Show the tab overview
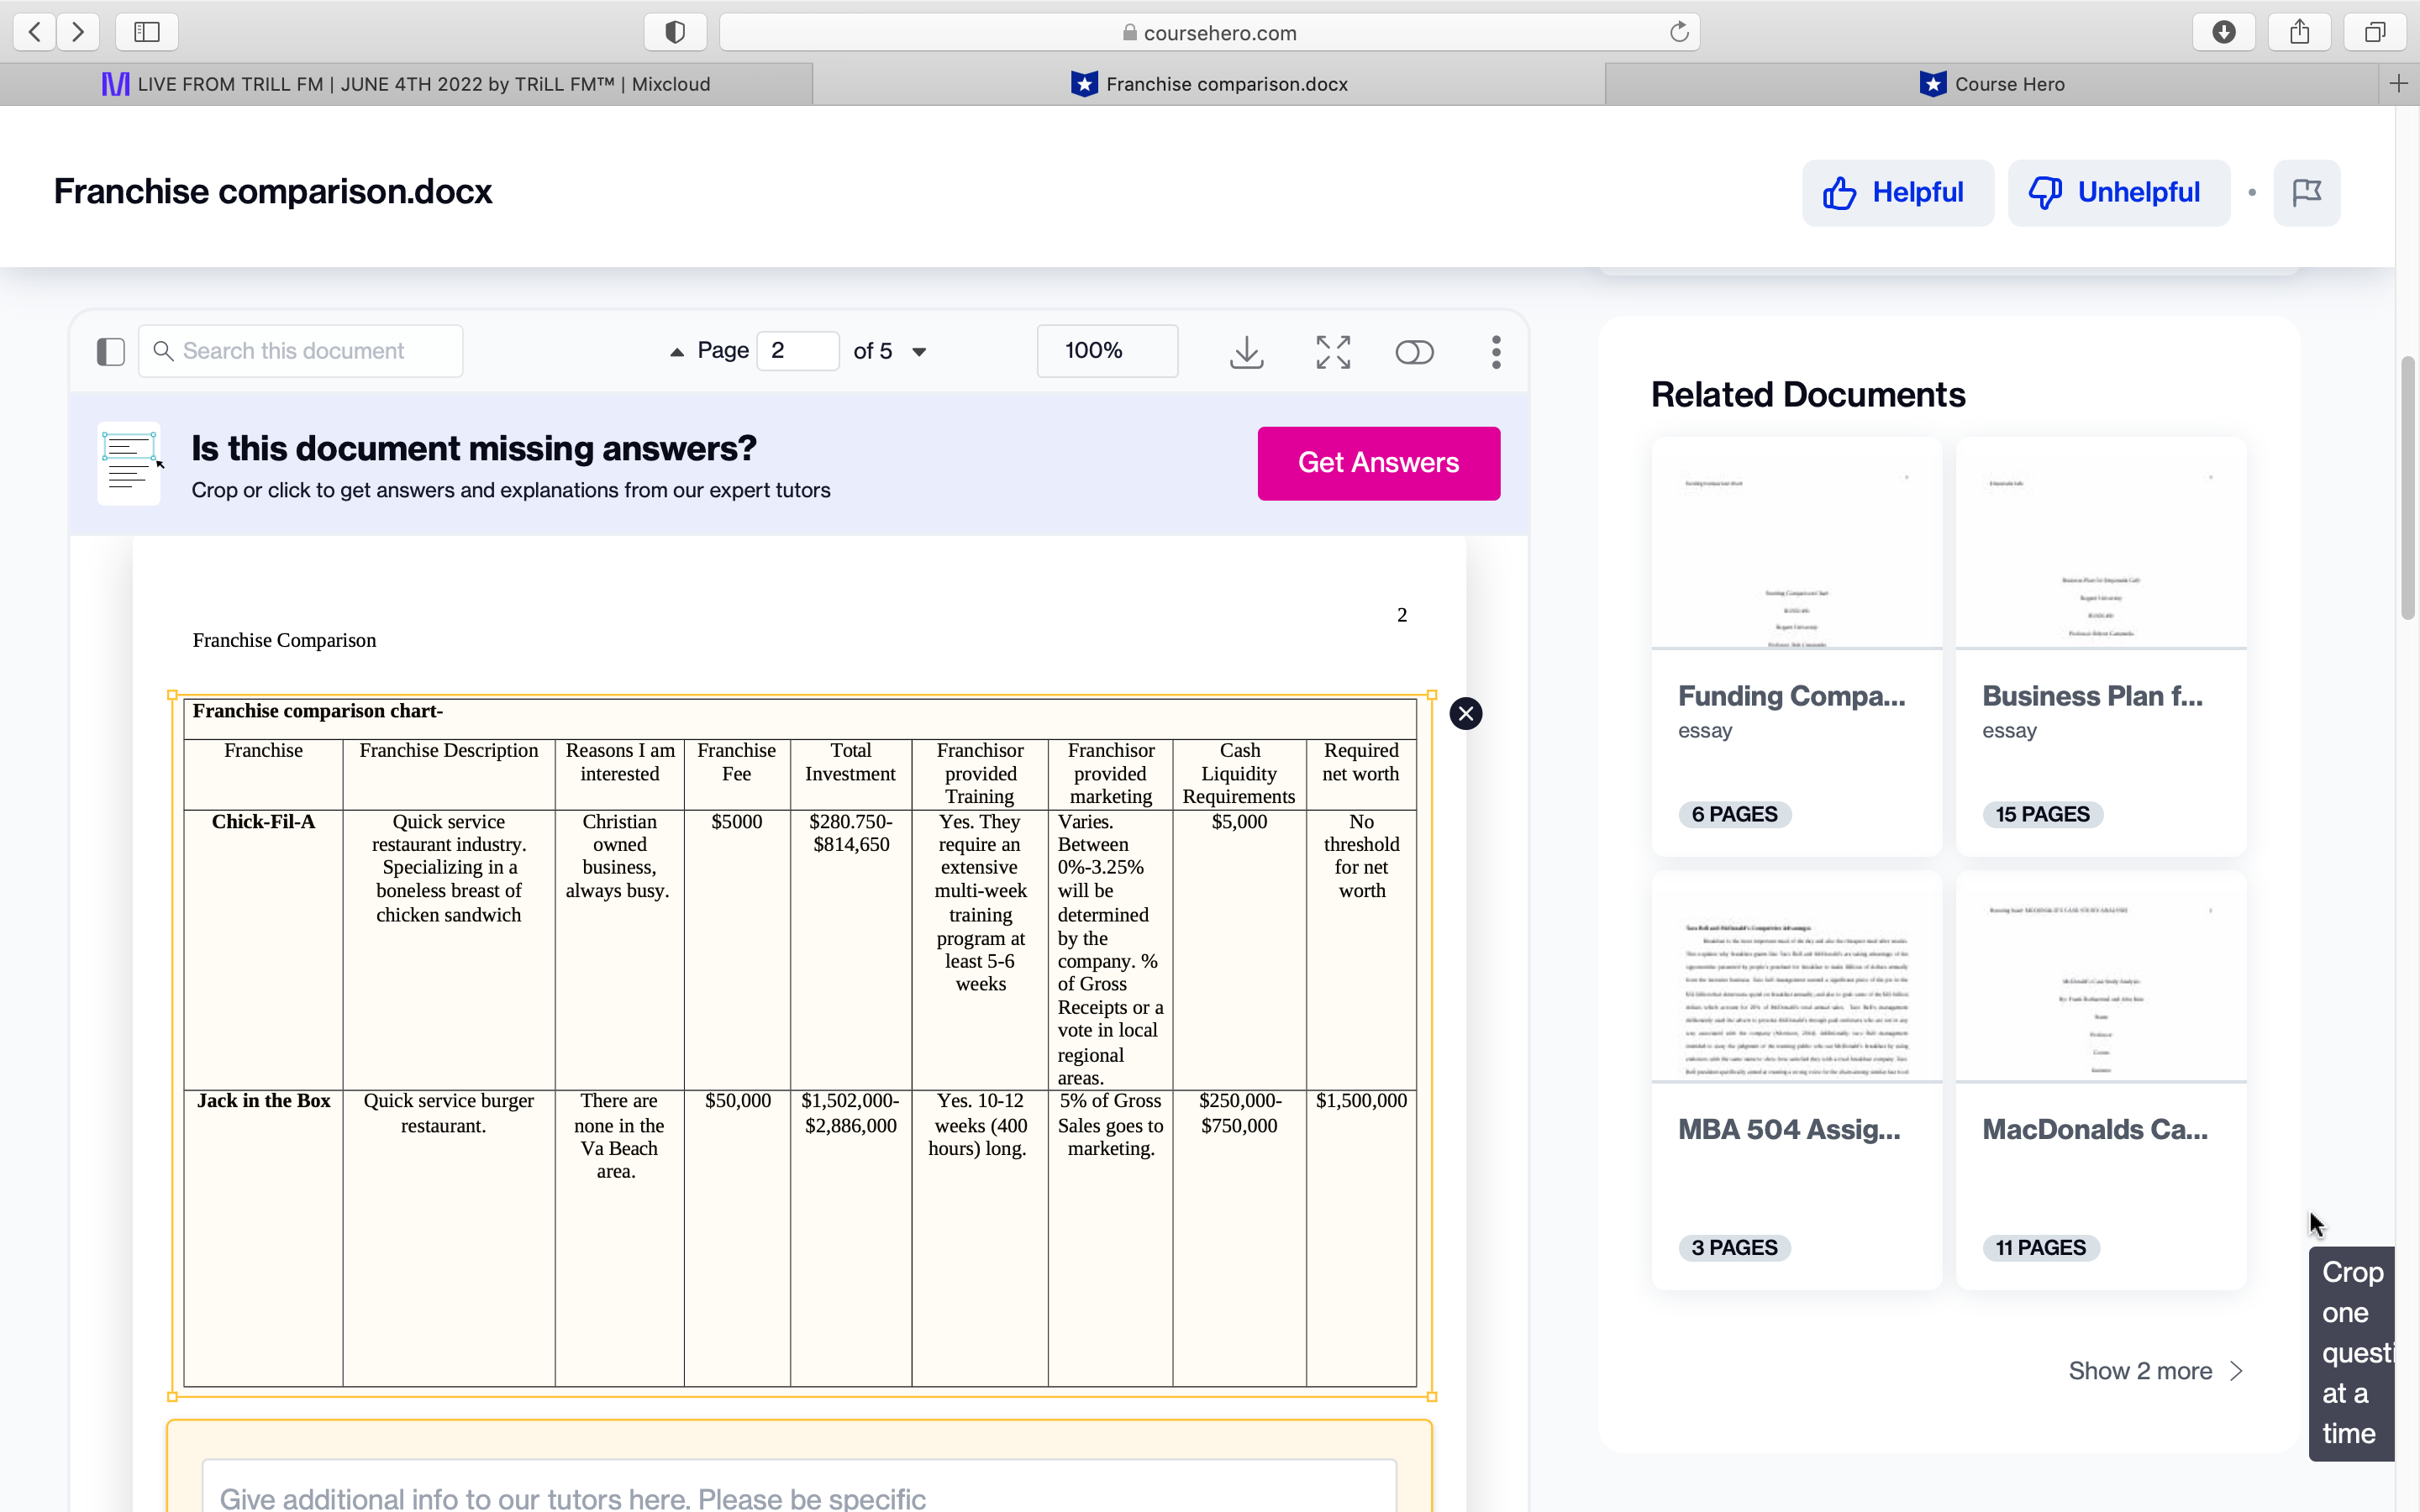The height and width of the screenshot is (1512, 2420). pos(2375,32)
